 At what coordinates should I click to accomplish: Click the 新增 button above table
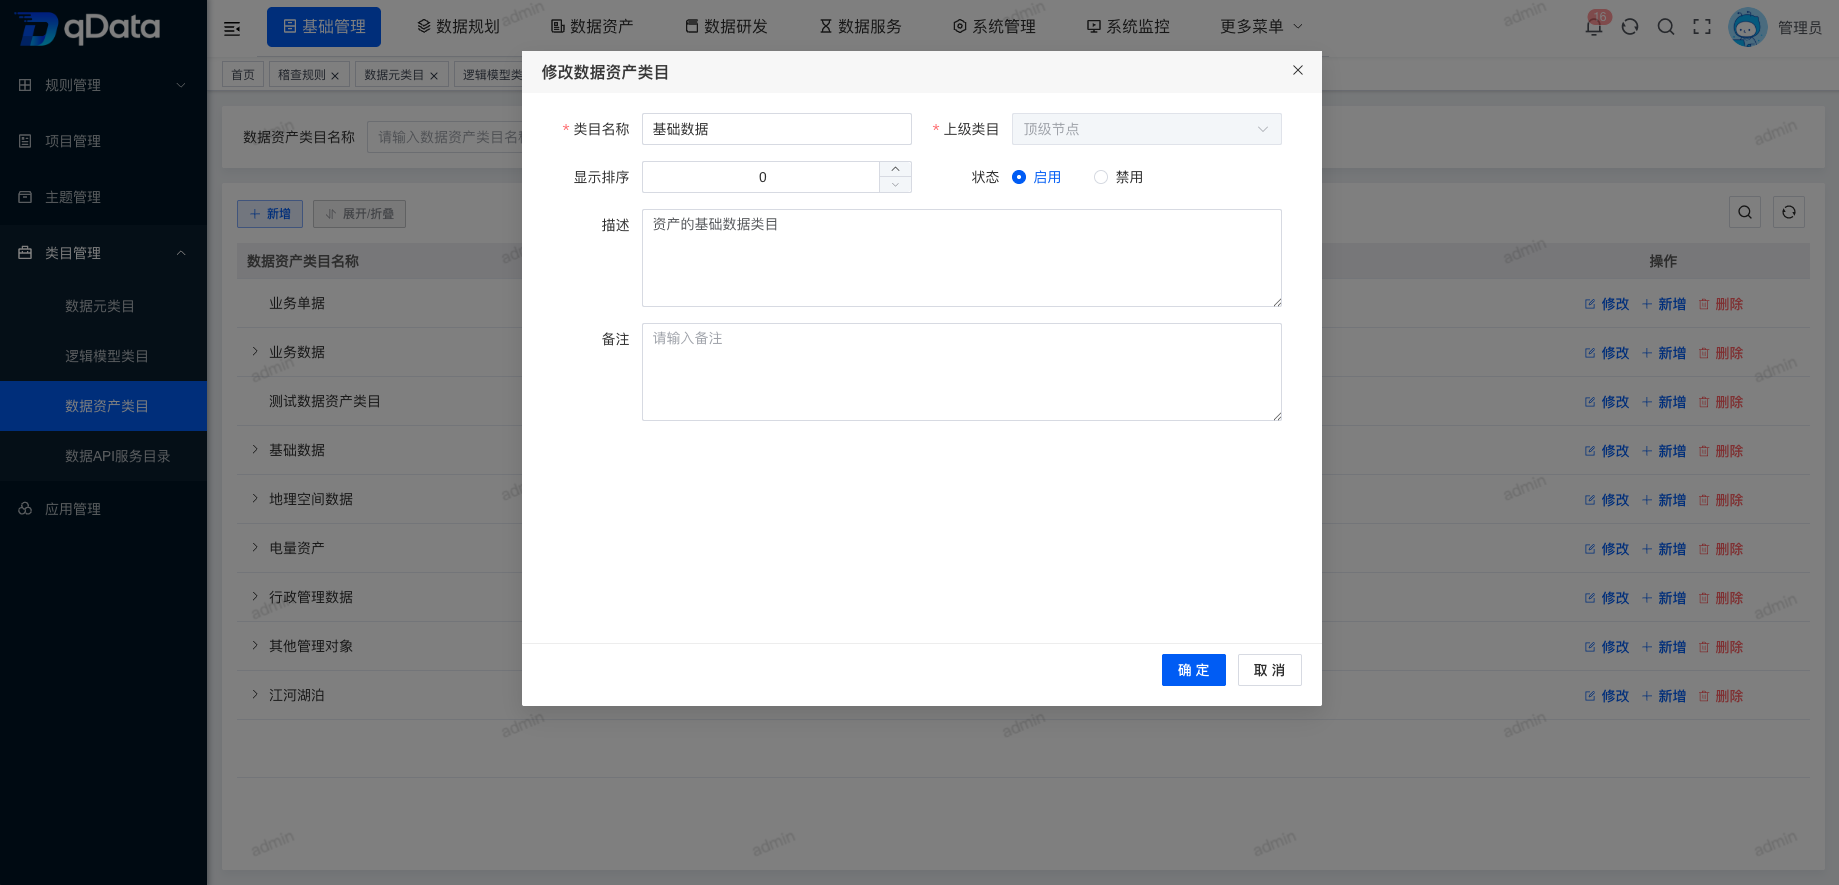[270, 214]
